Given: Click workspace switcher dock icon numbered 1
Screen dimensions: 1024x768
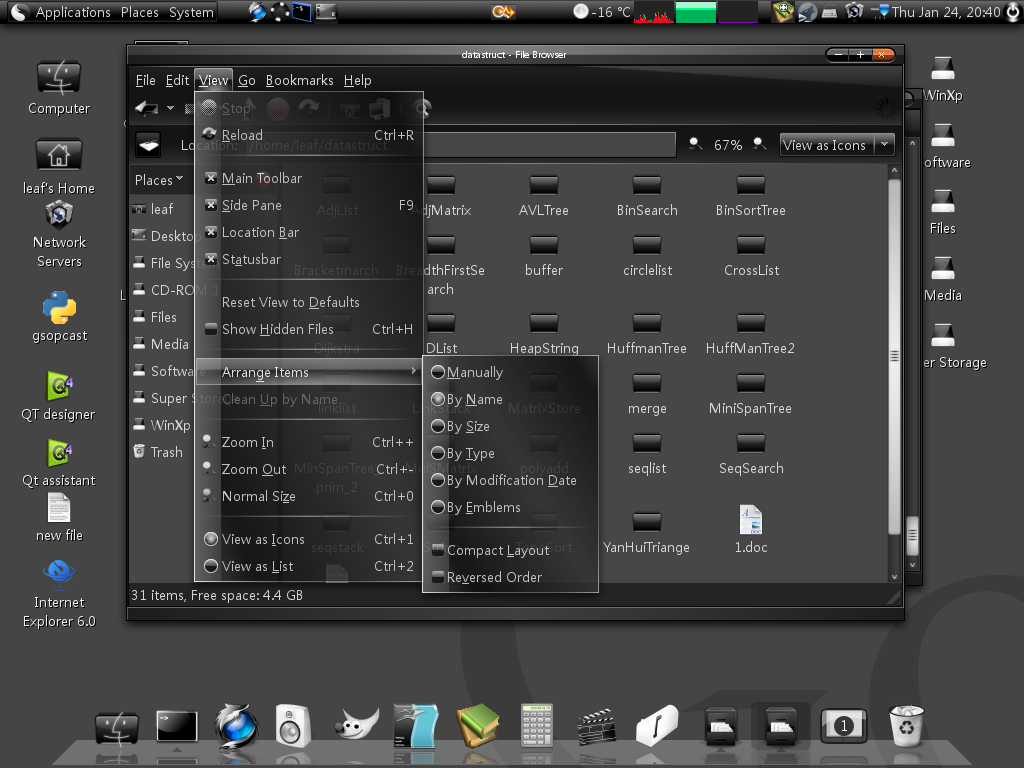Looking at the screenshot, I should pyautogui.click(x=843, y=726).
